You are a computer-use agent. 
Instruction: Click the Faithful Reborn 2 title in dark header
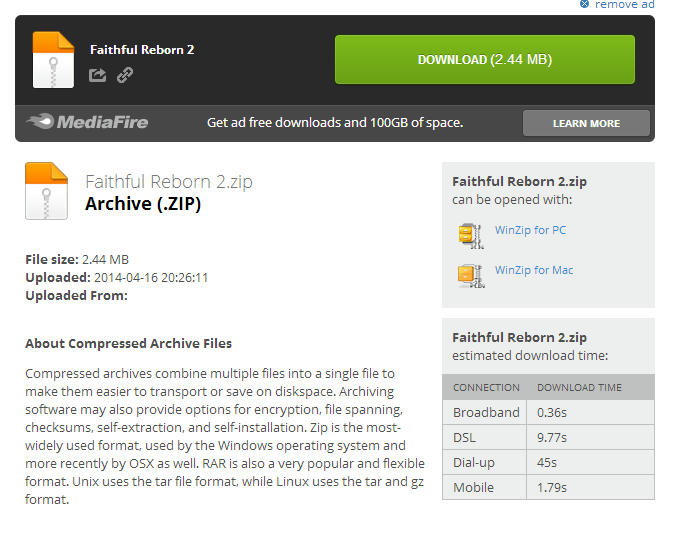pos(142,50)
